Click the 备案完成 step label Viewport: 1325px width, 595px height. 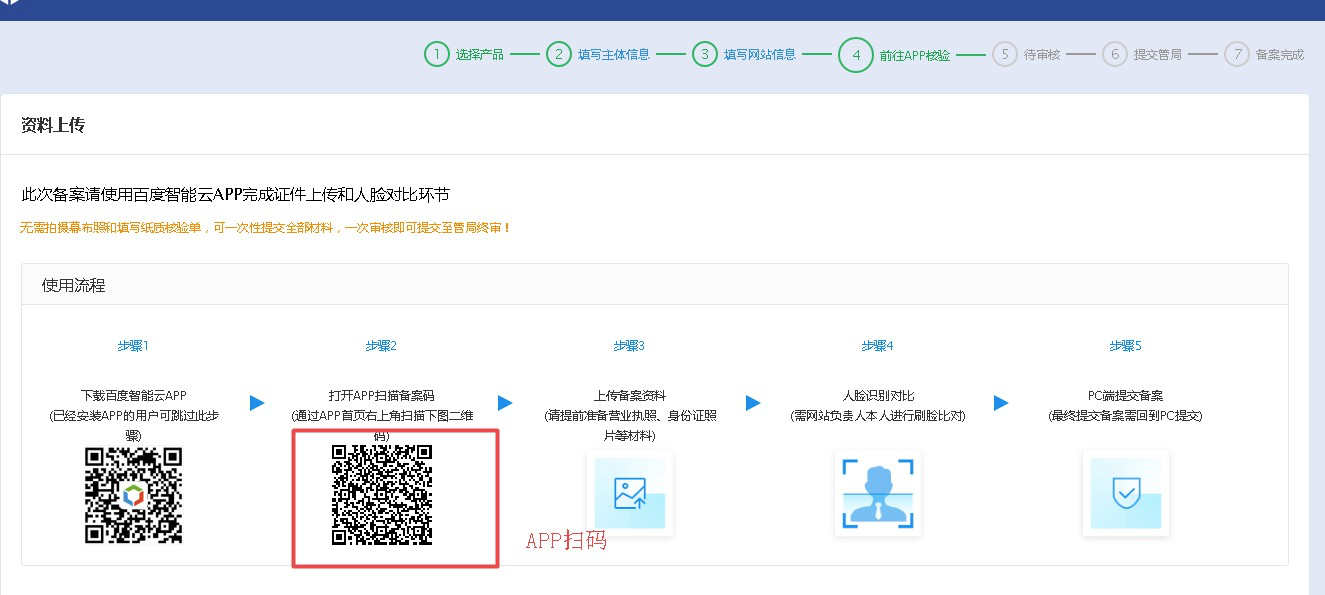(x=1280, y=55)
